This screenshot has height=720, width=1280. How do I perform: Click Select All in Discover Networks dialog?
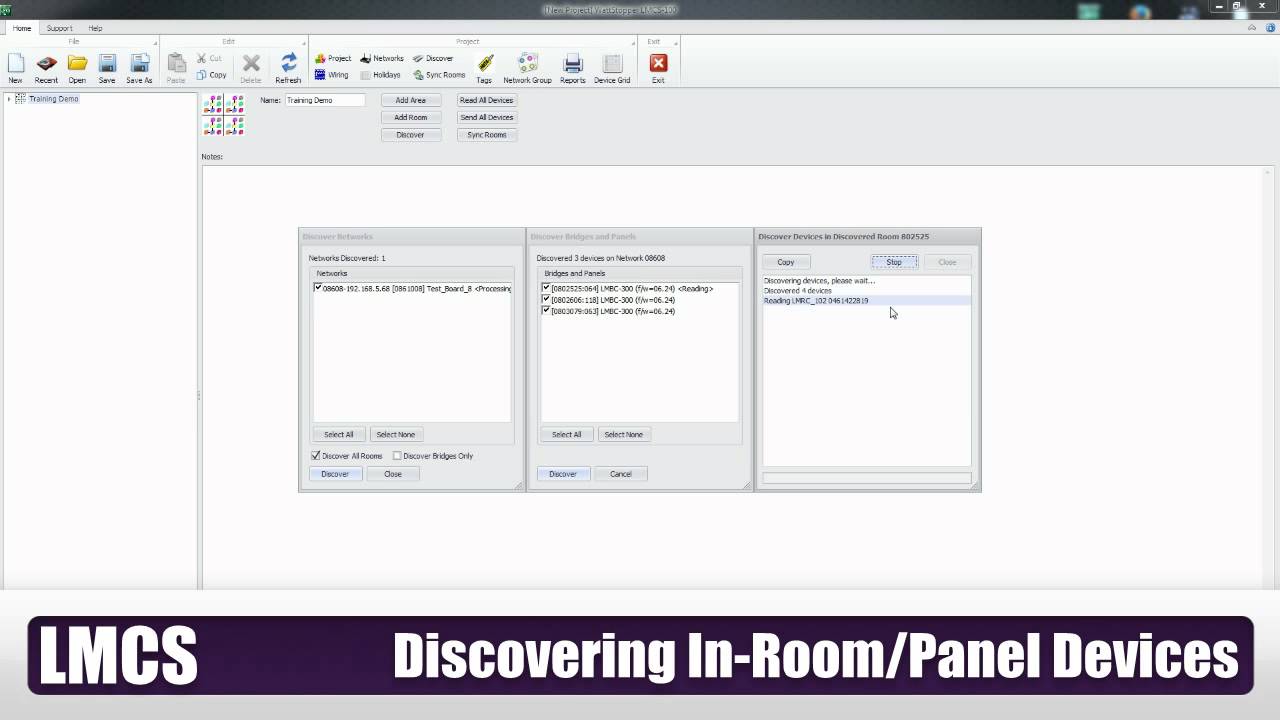tap(339, 434)
